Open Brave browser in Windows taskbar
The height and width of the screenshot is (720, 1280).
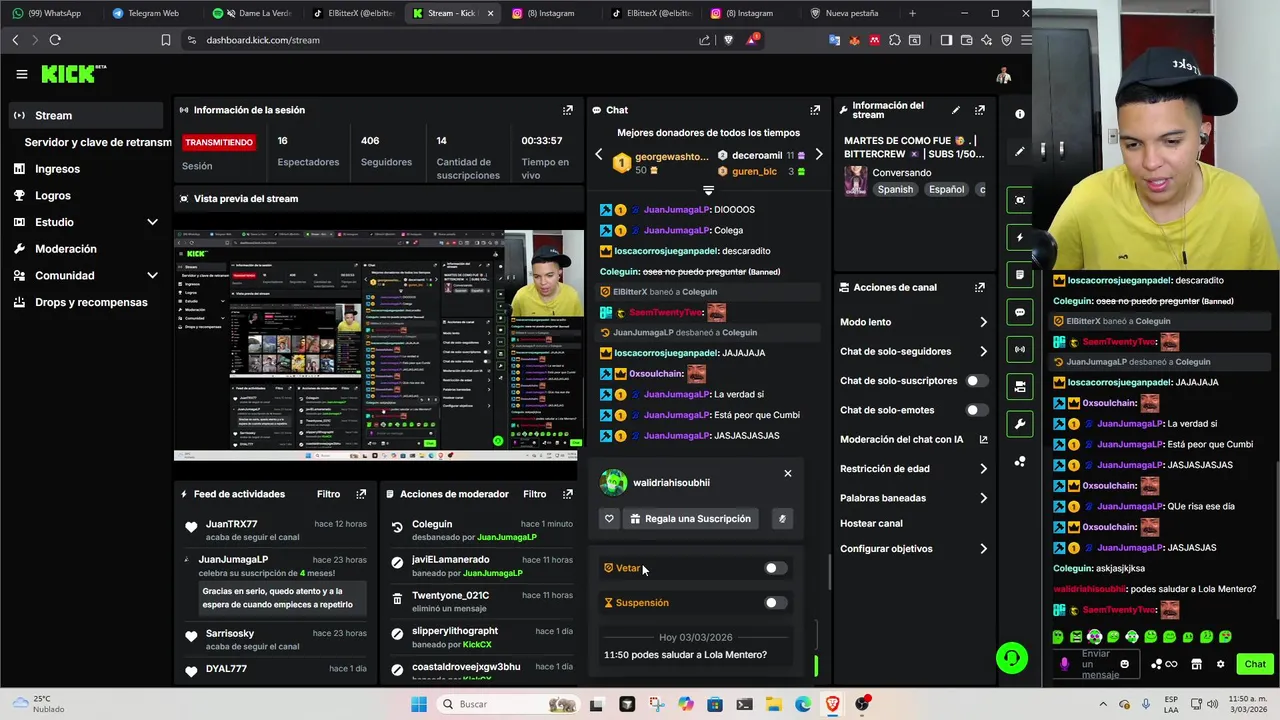pos(832,704)
